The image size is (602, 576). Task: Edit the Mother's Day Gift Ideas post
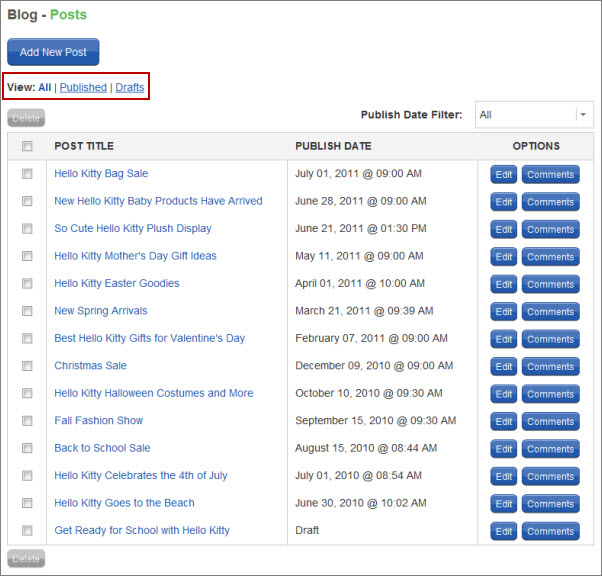[x=504, y=257]
